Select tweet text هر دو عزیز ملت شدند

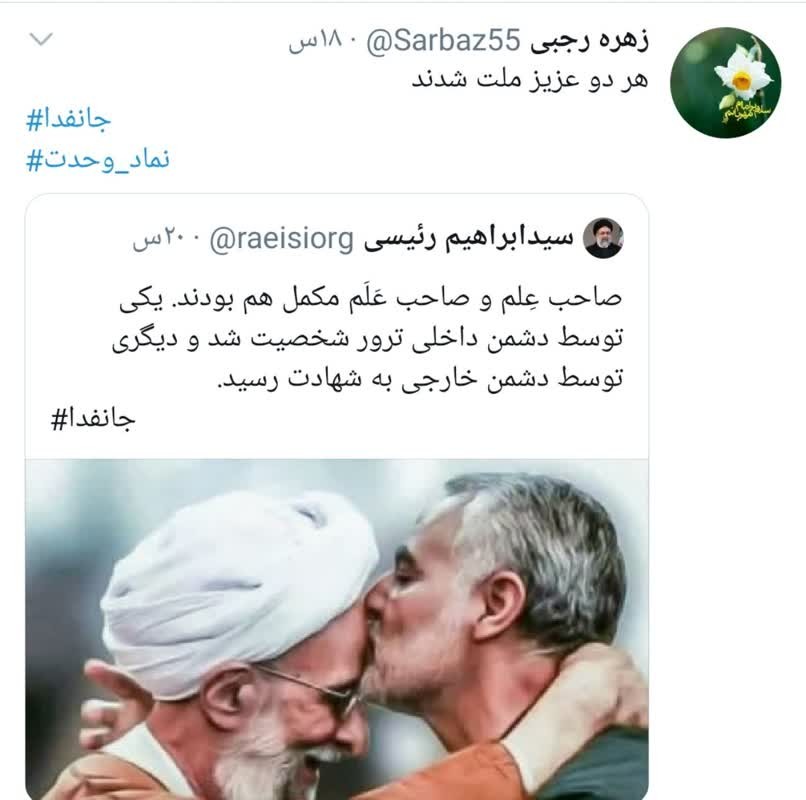(x=529, y=80)
